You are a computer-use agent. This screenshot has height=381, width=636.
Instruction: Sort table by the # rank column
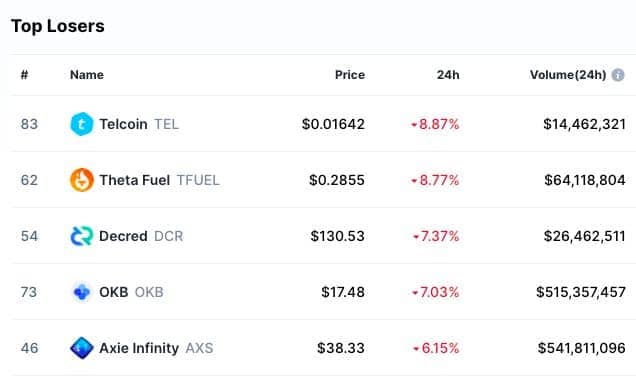pos(24,75)
